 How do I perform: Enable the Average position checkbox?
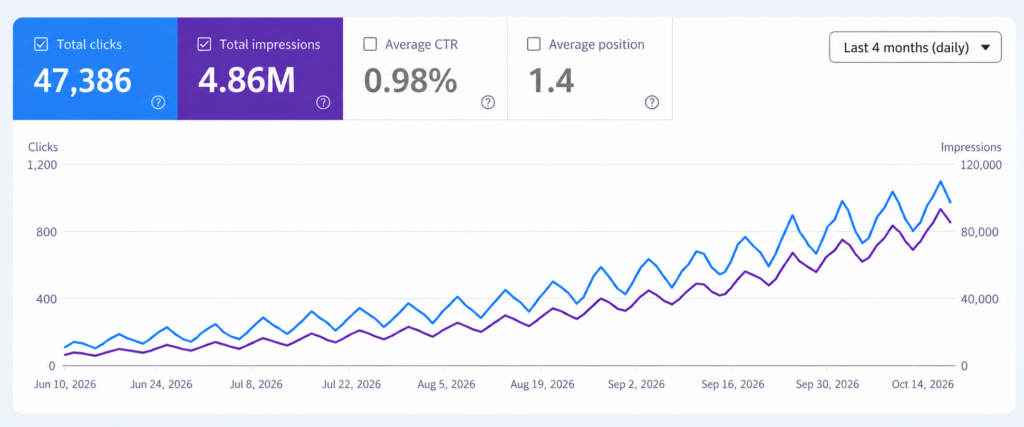[534, 44]
